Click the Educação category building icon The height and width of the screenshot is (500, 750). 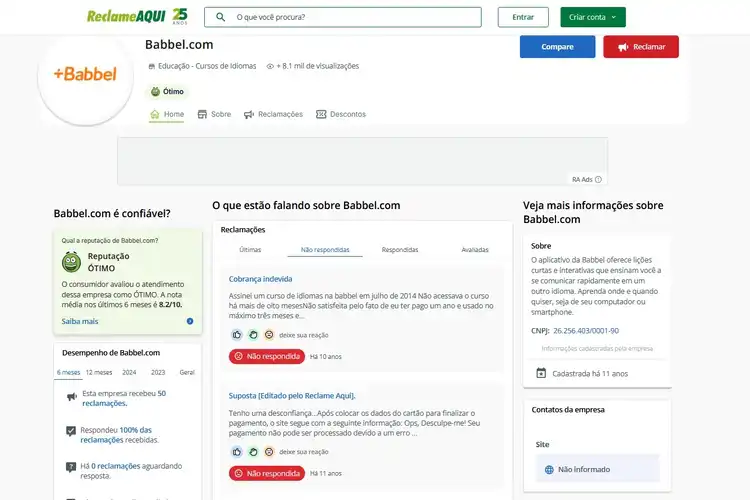point(152,67)
